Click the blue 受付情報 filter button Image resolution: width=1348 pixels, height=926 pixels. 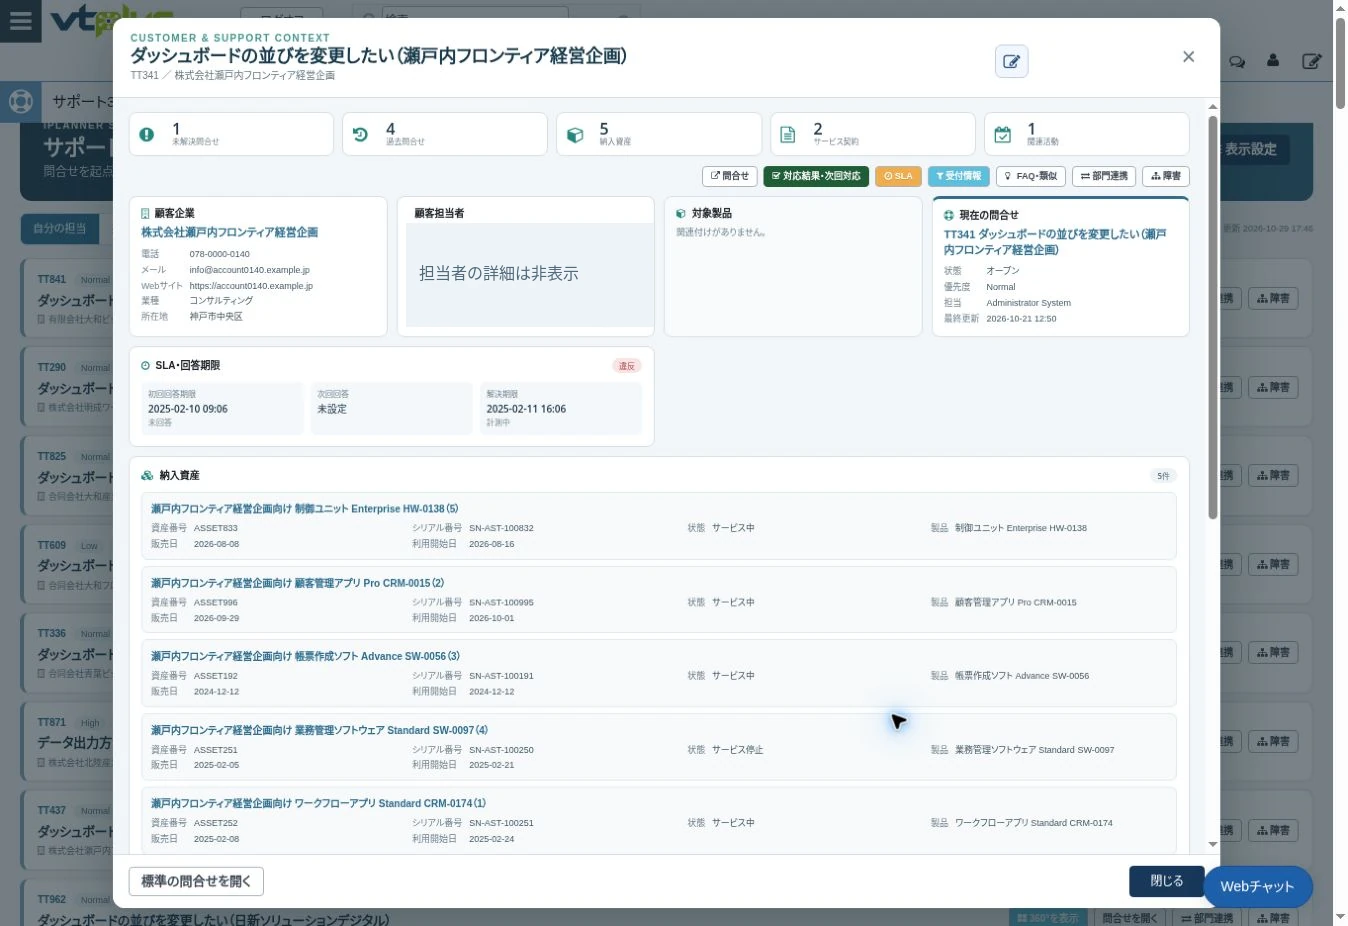[959, 176]
